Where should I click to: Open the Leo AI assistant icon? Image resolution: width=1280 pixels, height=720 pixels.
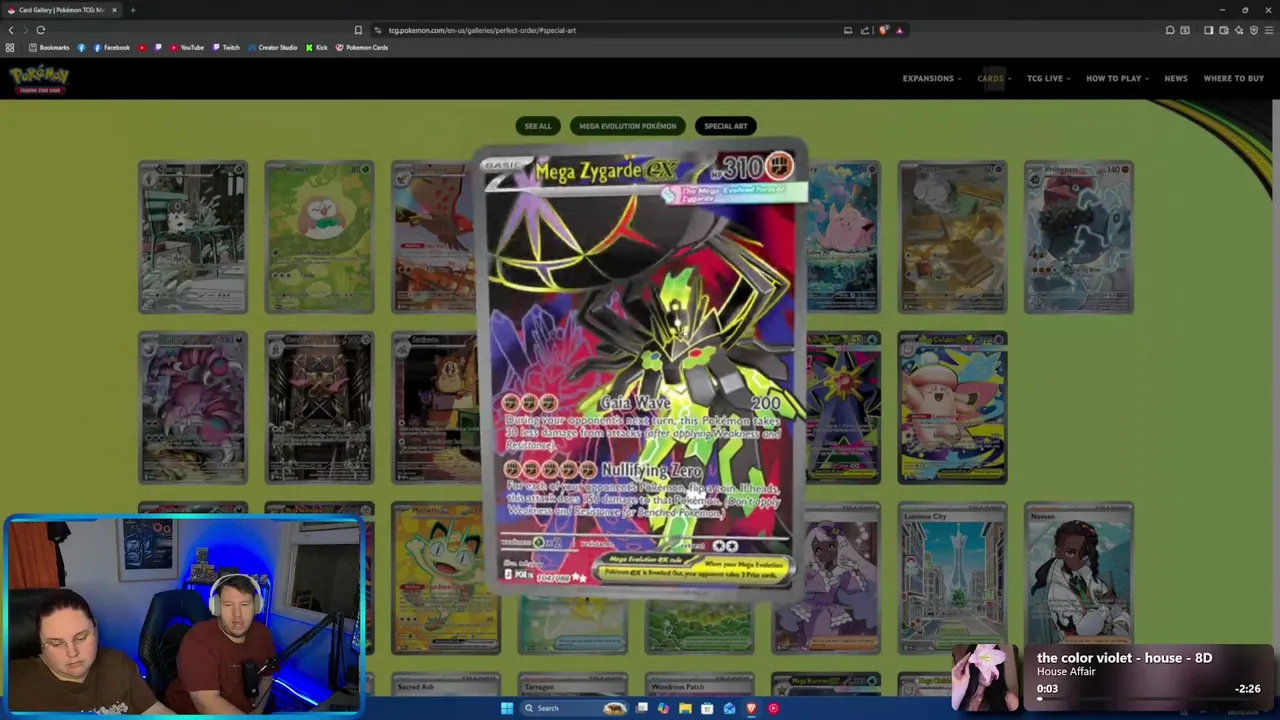tap(1238, 30)
